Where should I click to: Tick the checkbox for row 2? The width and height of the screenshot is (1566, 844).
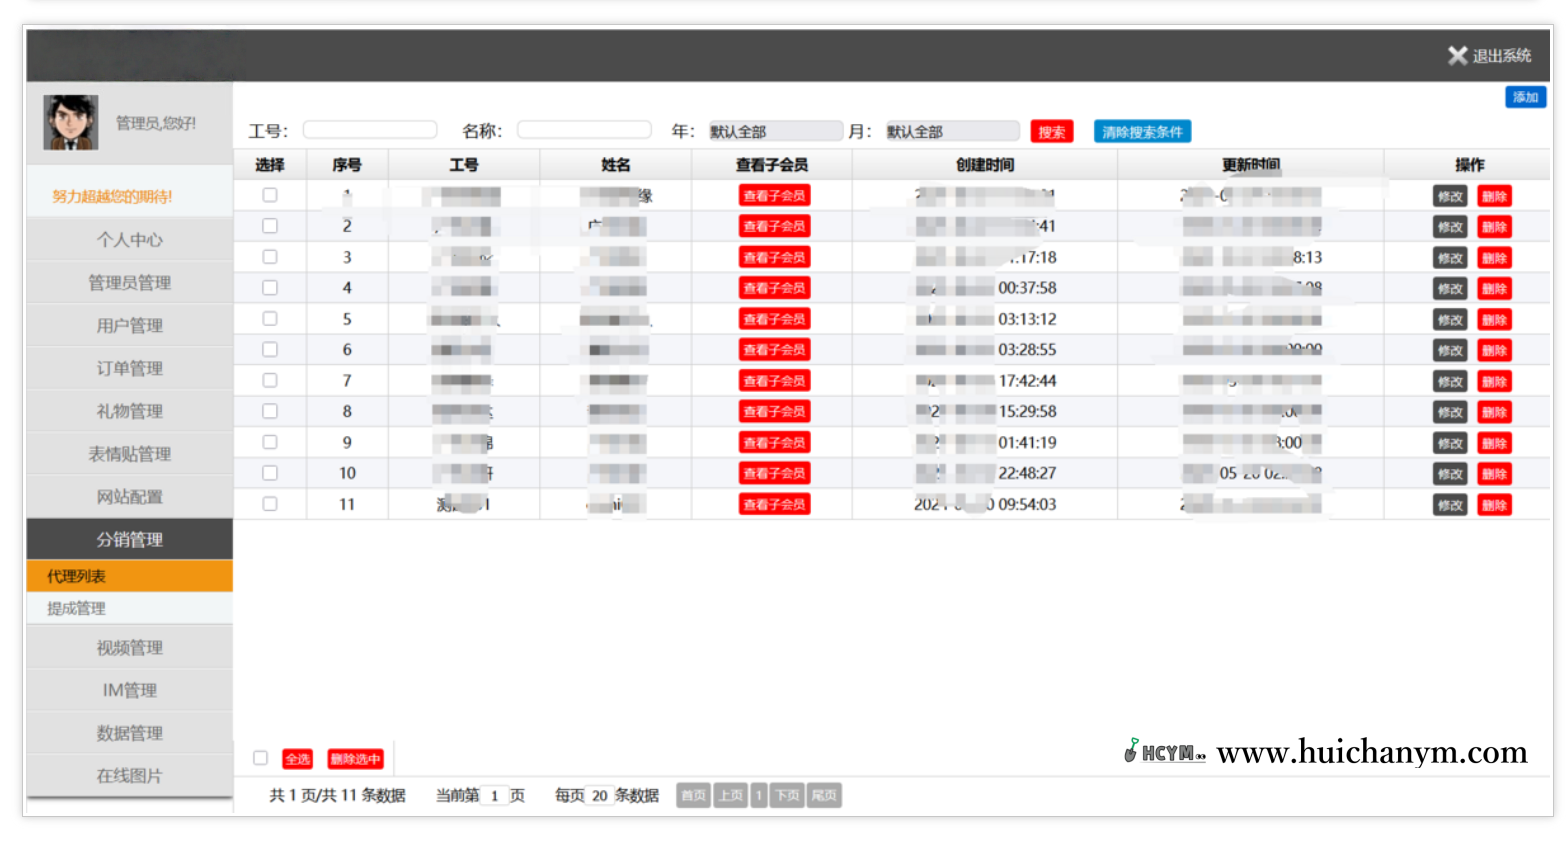270,226
